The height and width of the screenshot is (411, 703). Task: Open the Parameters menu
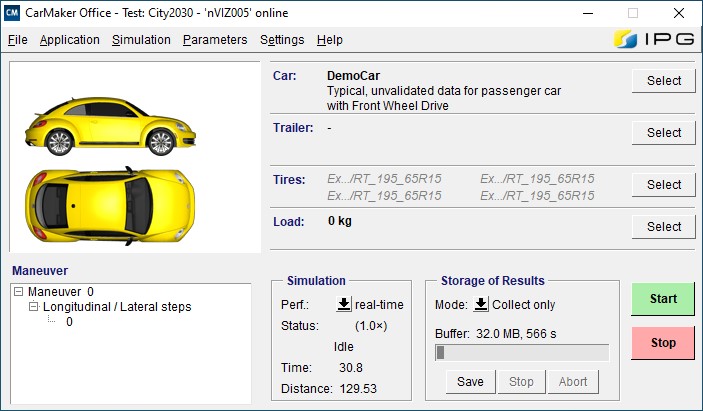click(215, 40)
